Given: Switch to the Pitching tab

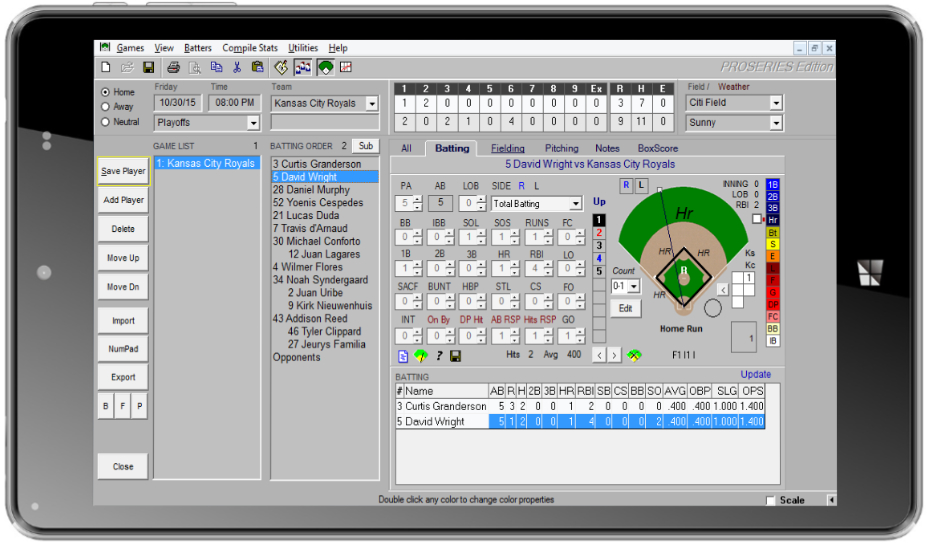Looking at the screenshot, I should [562, 149].
